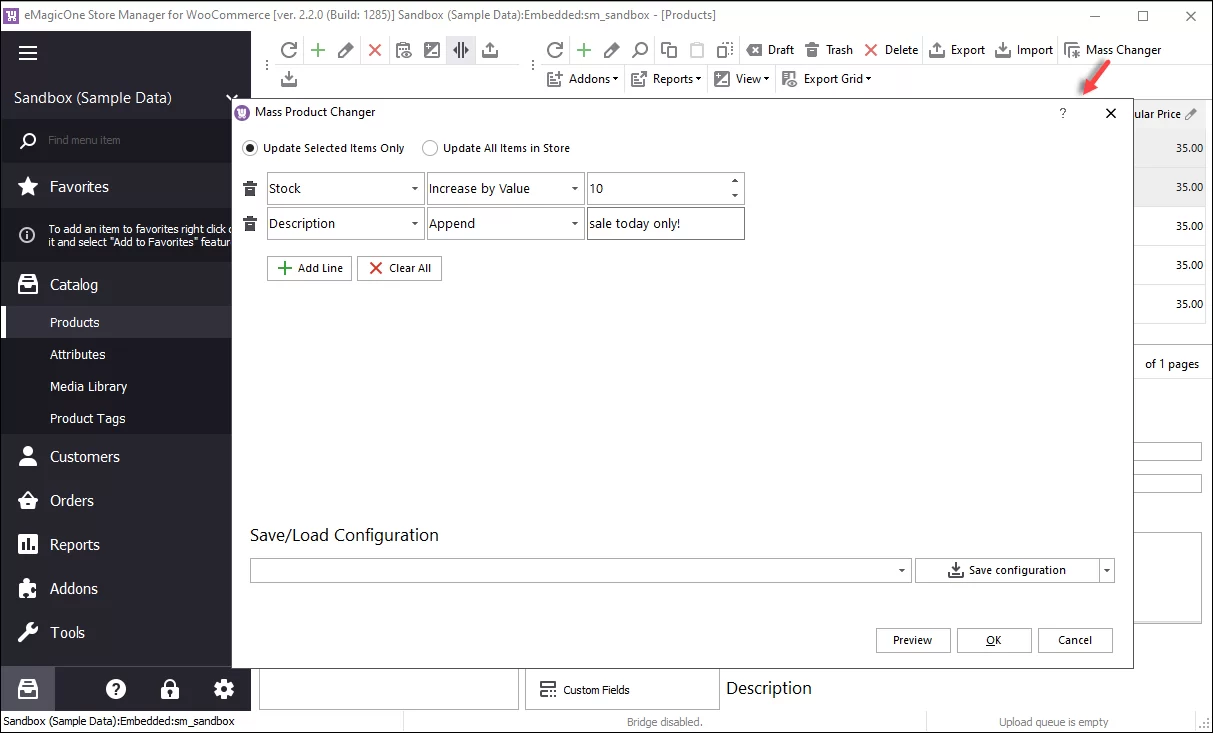Go to Orders section in sidebar
The image size is (1213, 733).
point(72,501)
